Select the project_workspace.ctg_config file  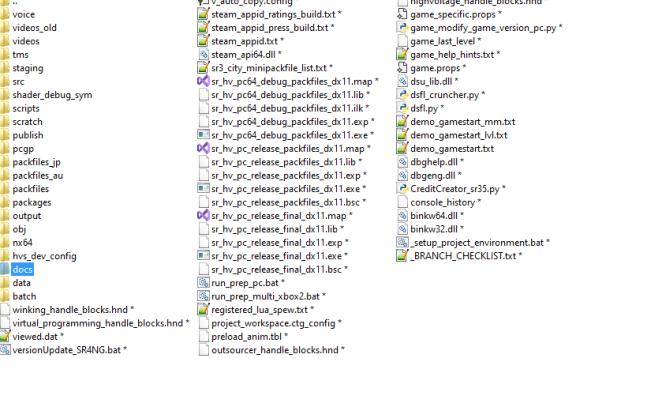click(273, 324)
